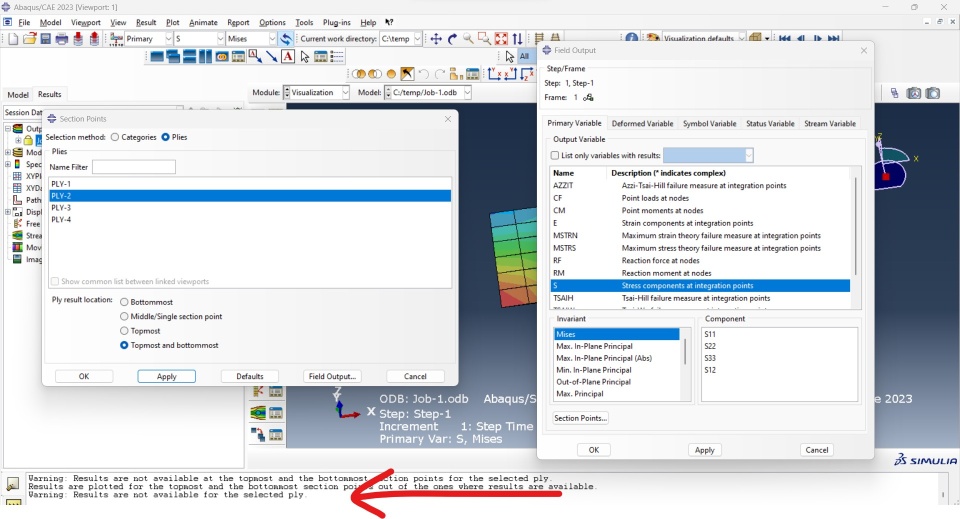This screenshot has height=519, width=960.
Task: Click the Name Filter input field
Action: coord(133,166)
